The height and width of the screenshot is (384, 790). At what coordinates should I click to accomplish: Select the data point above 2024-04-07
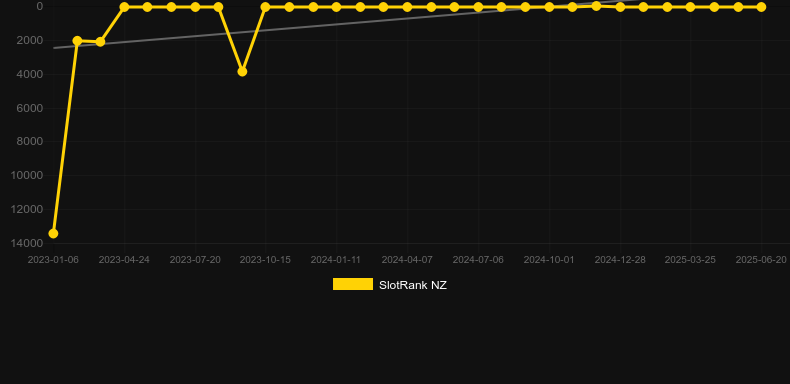coord(407,7)
